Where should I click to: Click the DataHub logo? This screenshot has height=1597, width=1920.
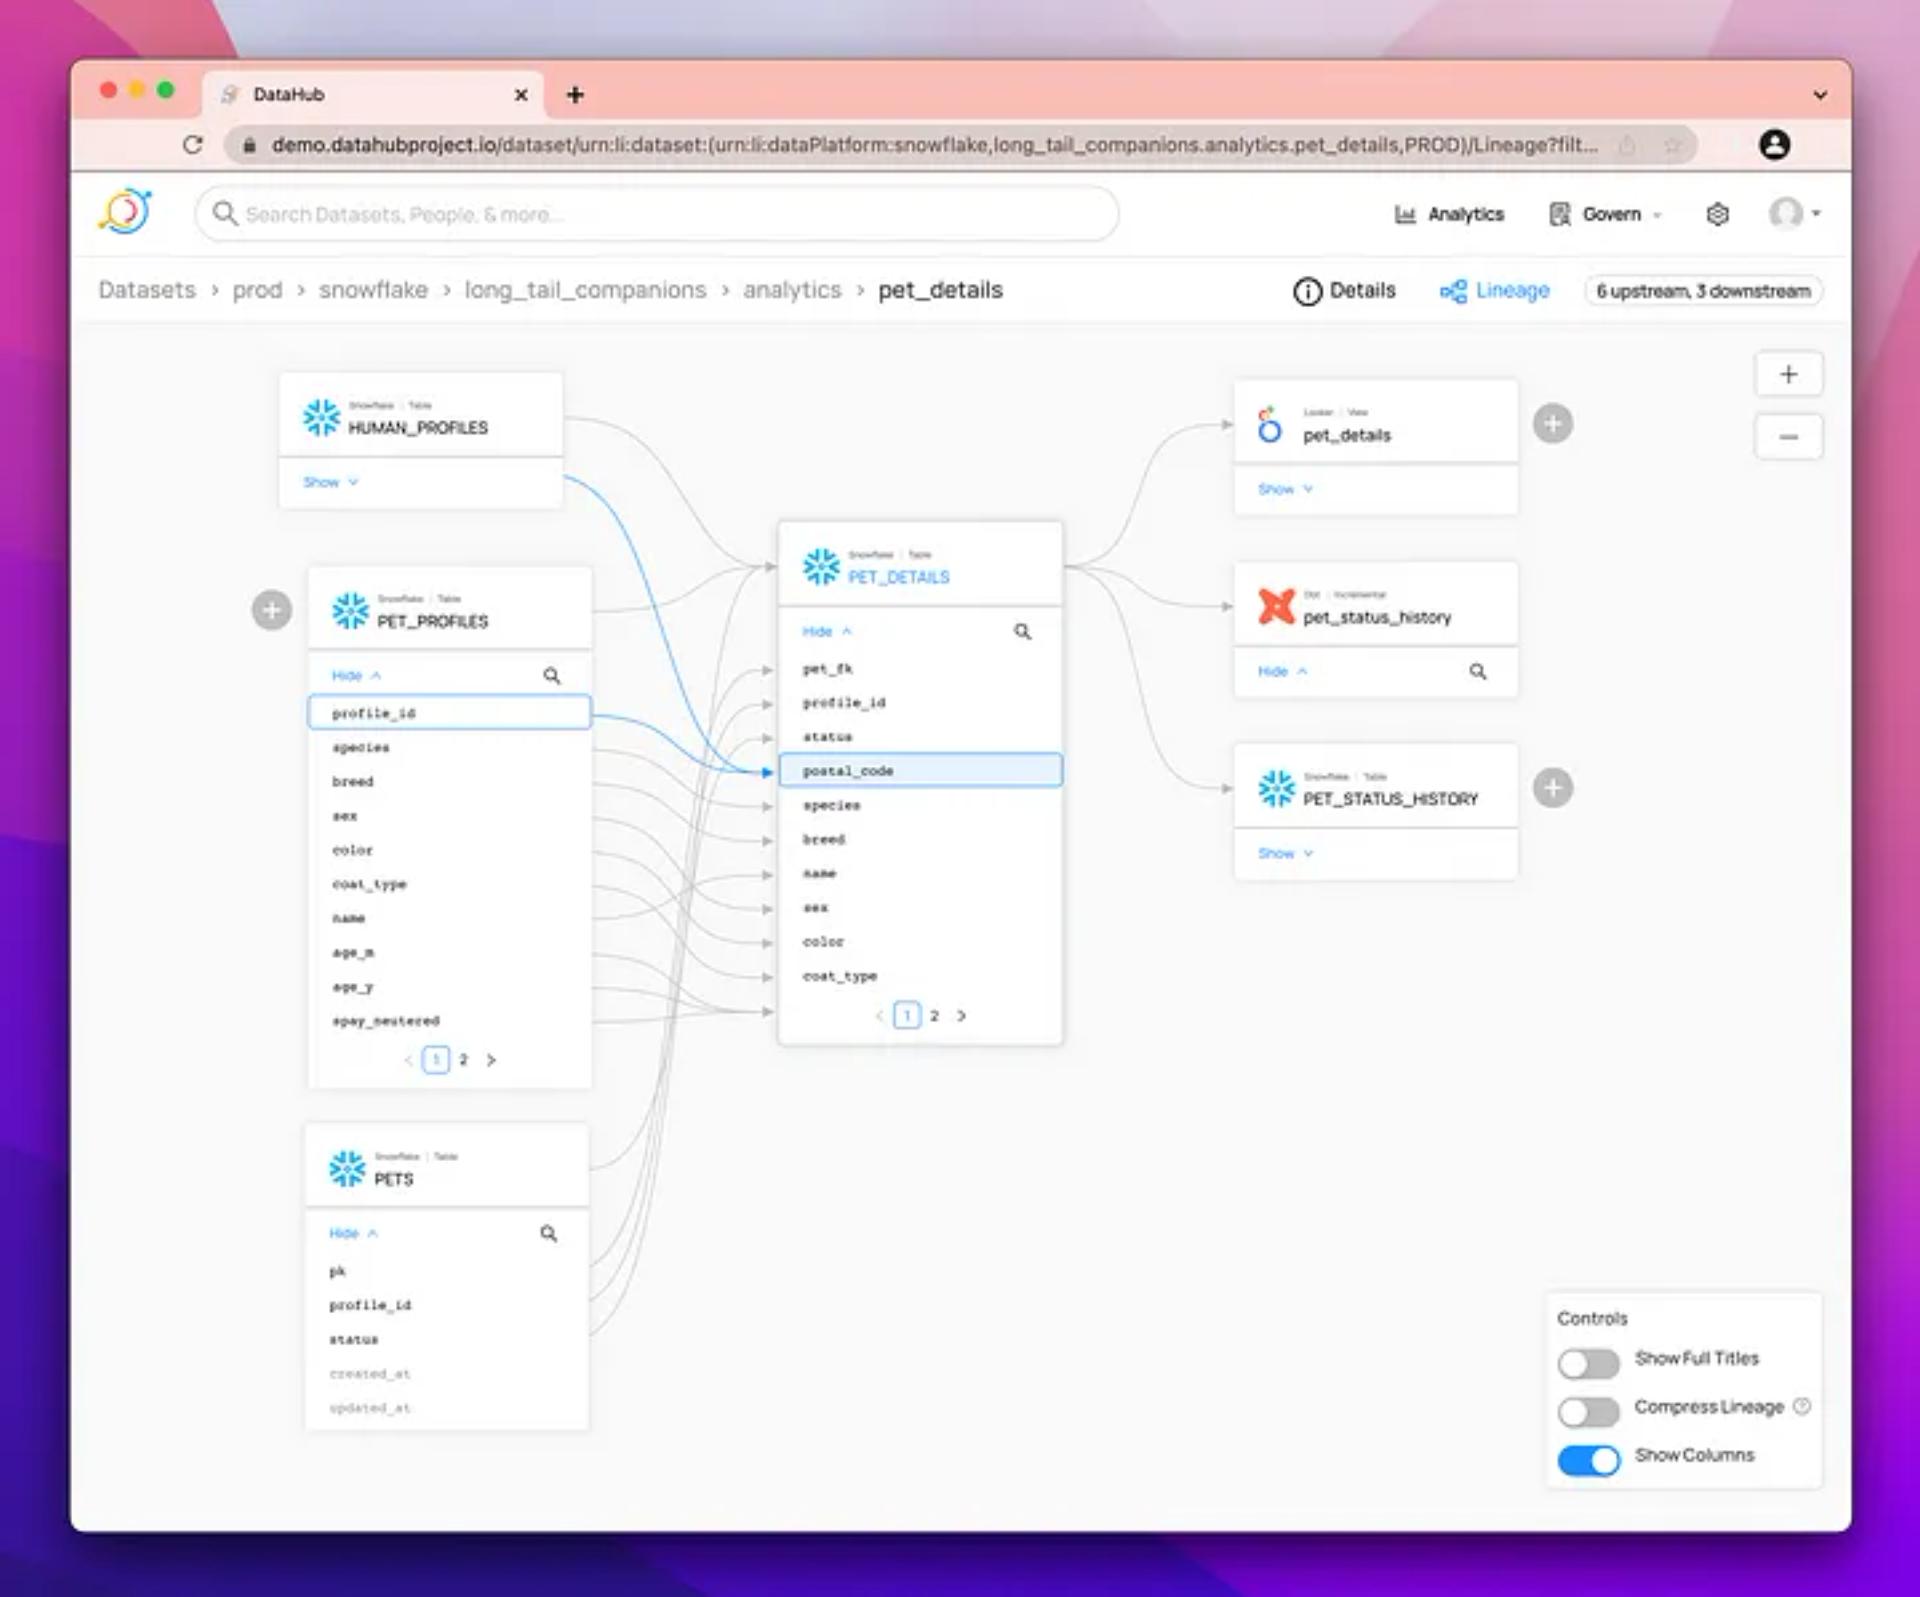[126, 212]
